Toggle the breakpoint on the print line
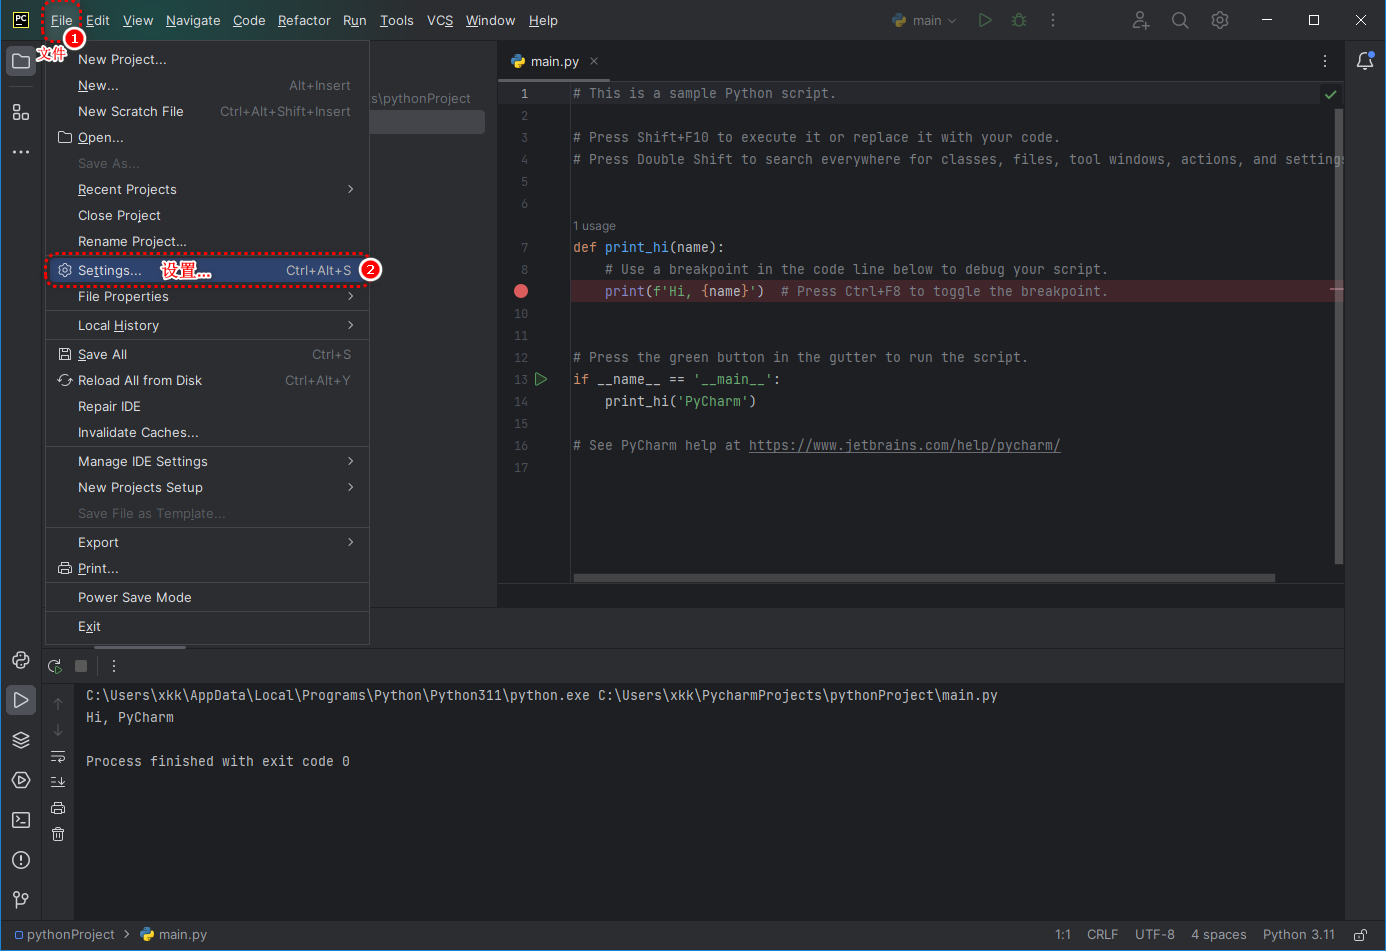This screenshot has height=951, width=1386. (x=521, y=291)
